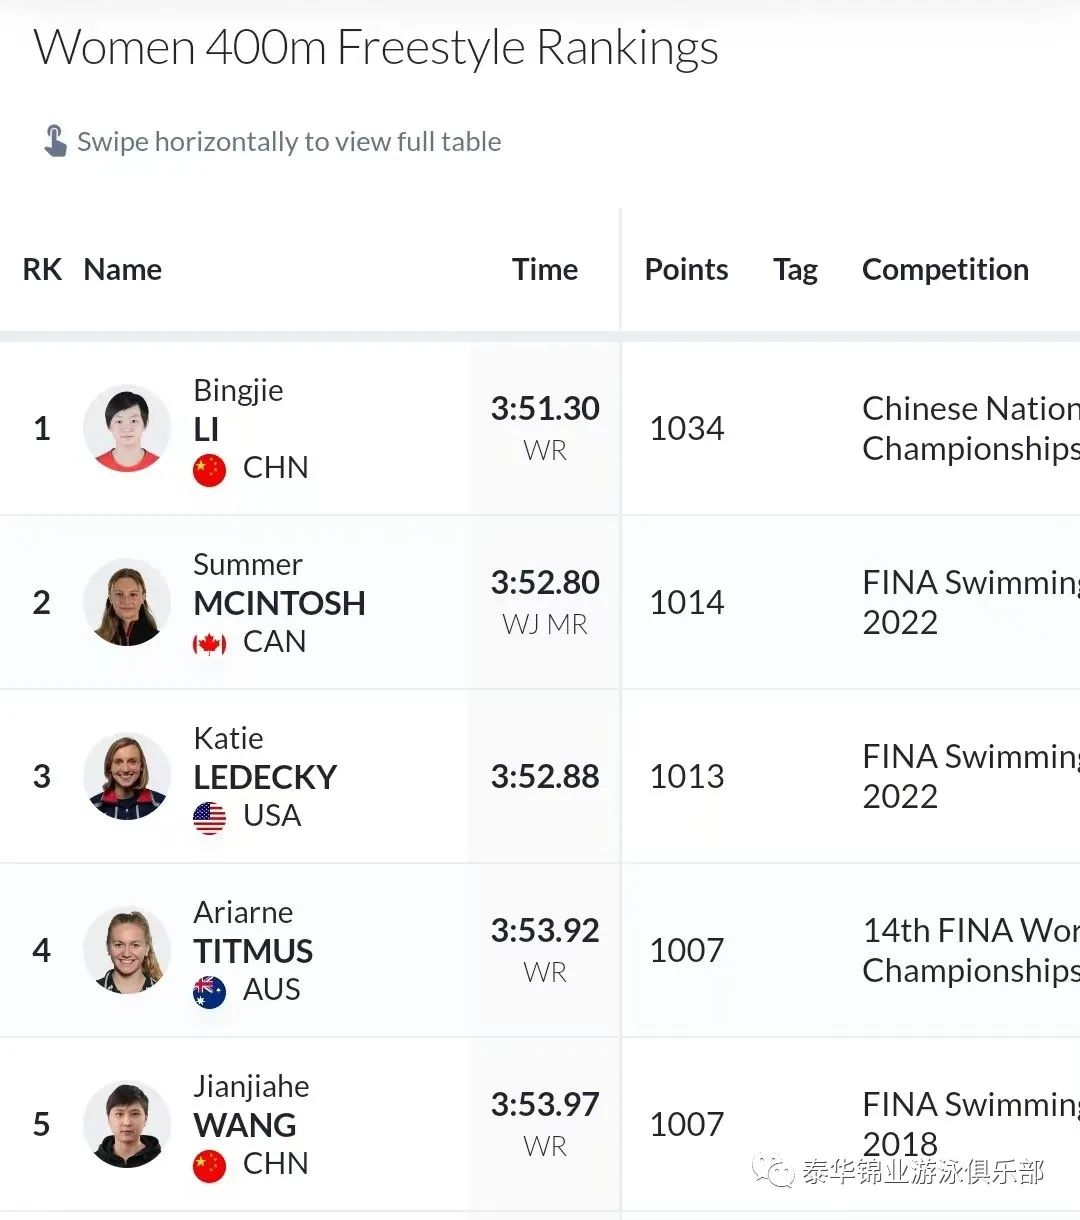Screen dimensions: 1080x1220
Task: Open Chinese National Championships competition text
Action: coord(971,428)
